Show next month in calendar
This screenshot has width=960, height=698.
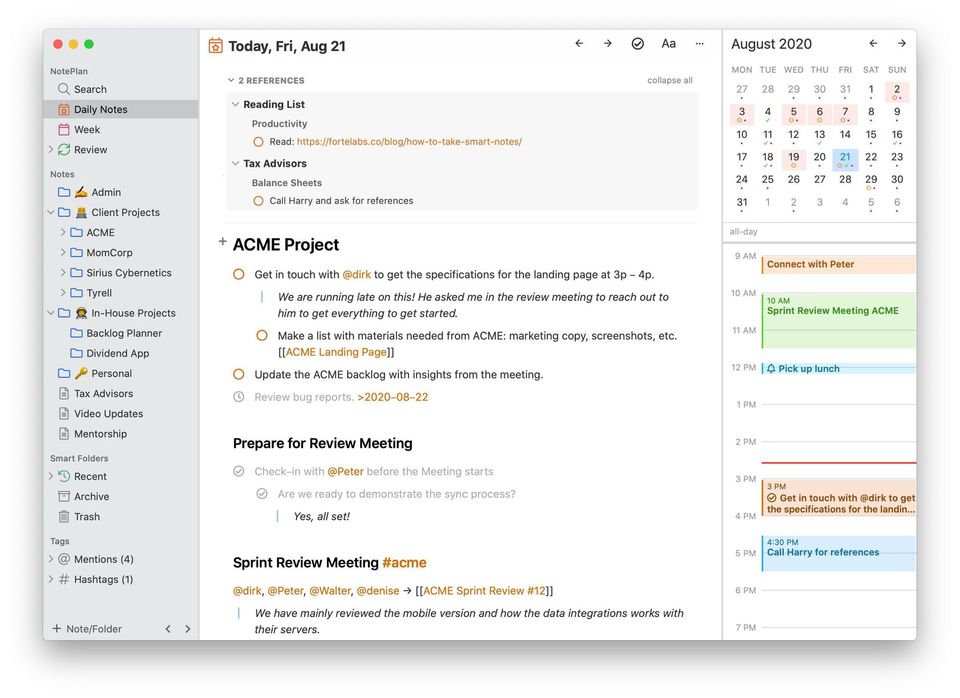(x=902, y=43)
